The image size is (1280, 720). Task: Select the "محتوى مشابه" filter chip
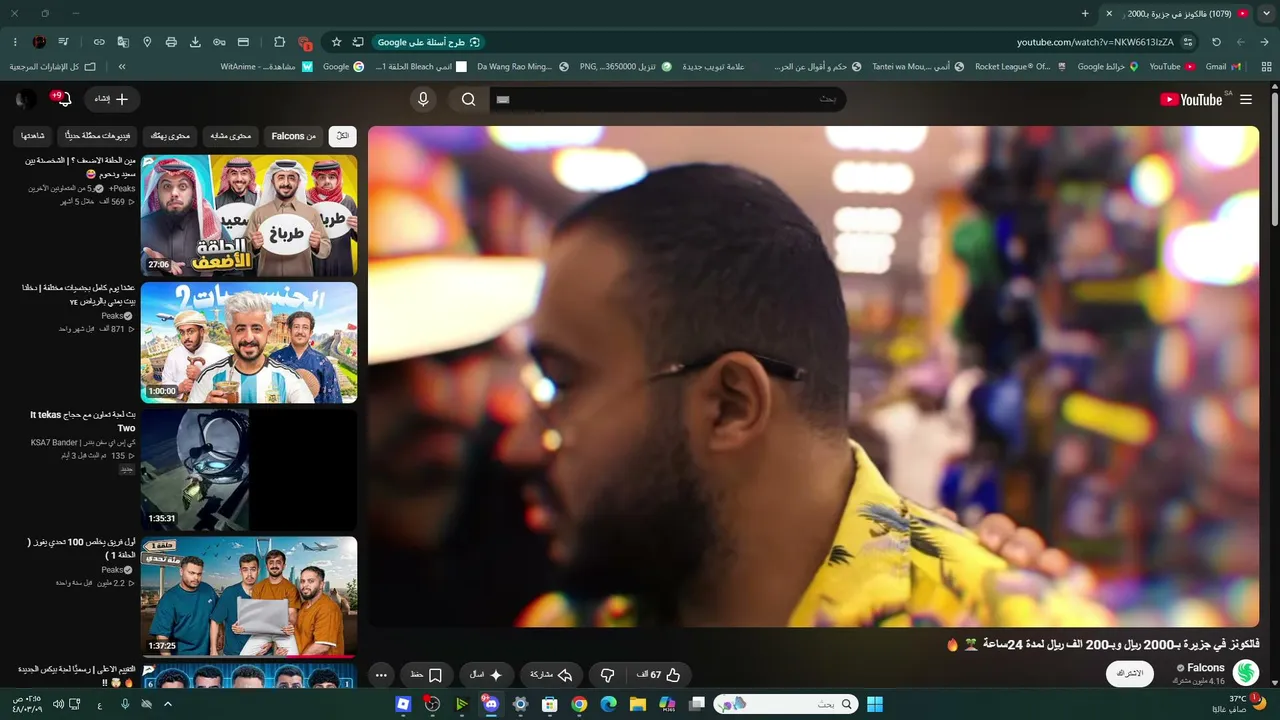click(x=232, y=136)
